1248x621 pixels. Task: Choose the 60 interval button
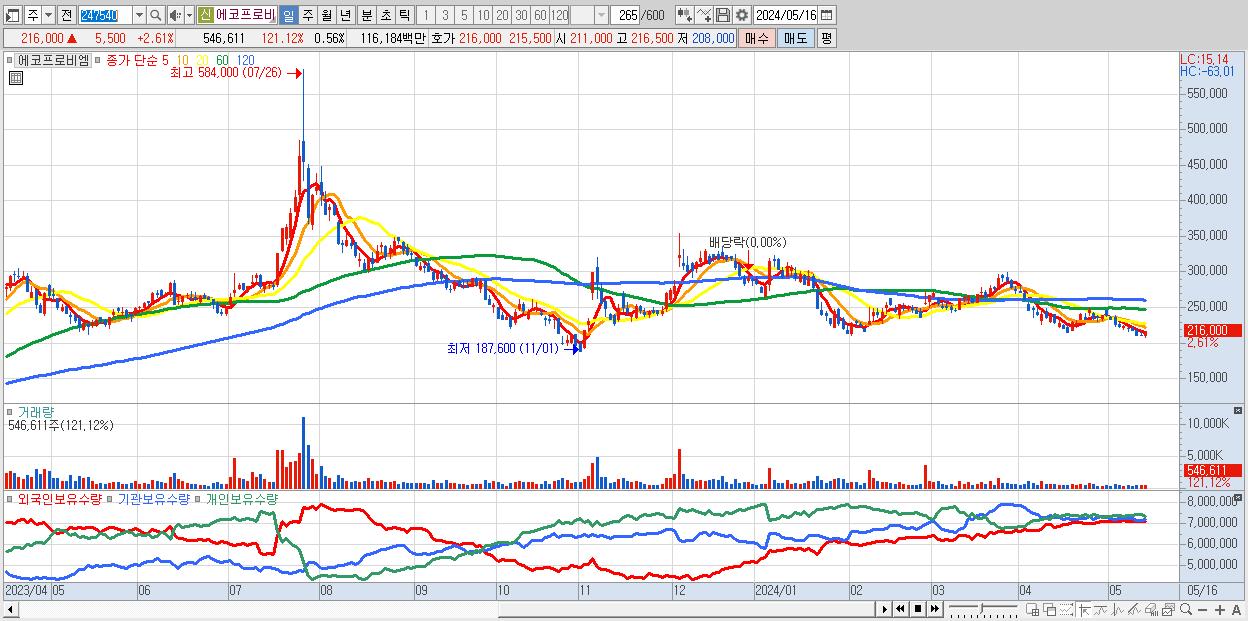540,15
